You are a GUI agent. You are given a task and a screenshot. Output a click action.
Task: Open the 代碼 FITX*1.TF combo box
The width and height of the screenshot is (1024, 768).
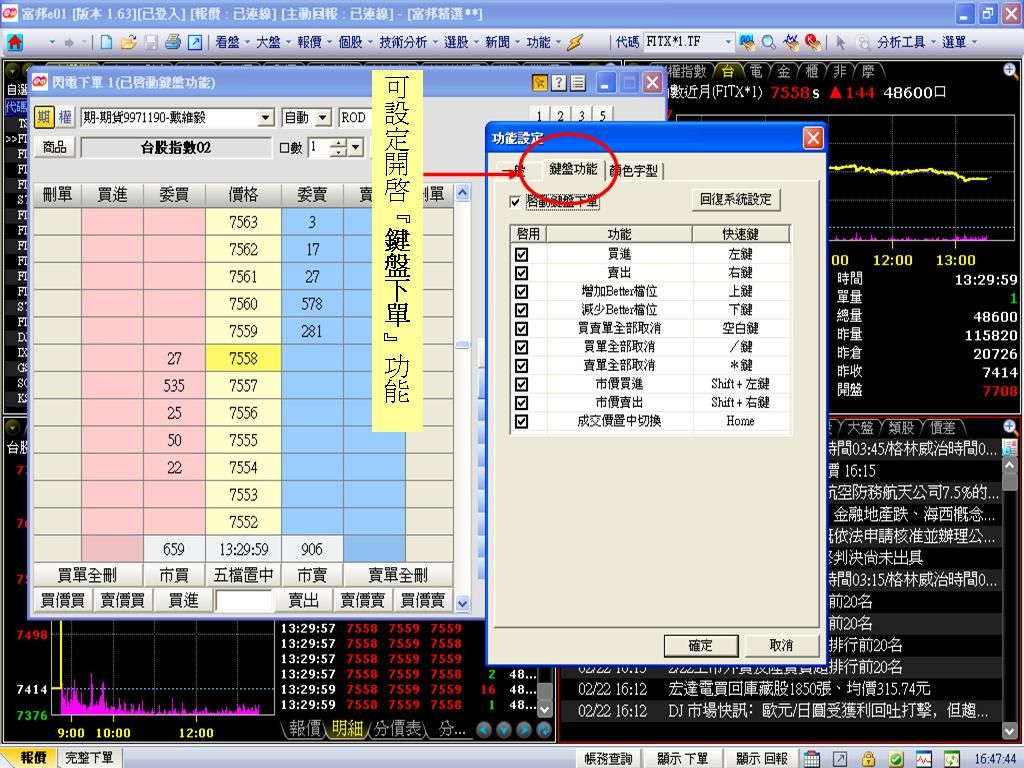pyautogui.click(x=689, y=42)
